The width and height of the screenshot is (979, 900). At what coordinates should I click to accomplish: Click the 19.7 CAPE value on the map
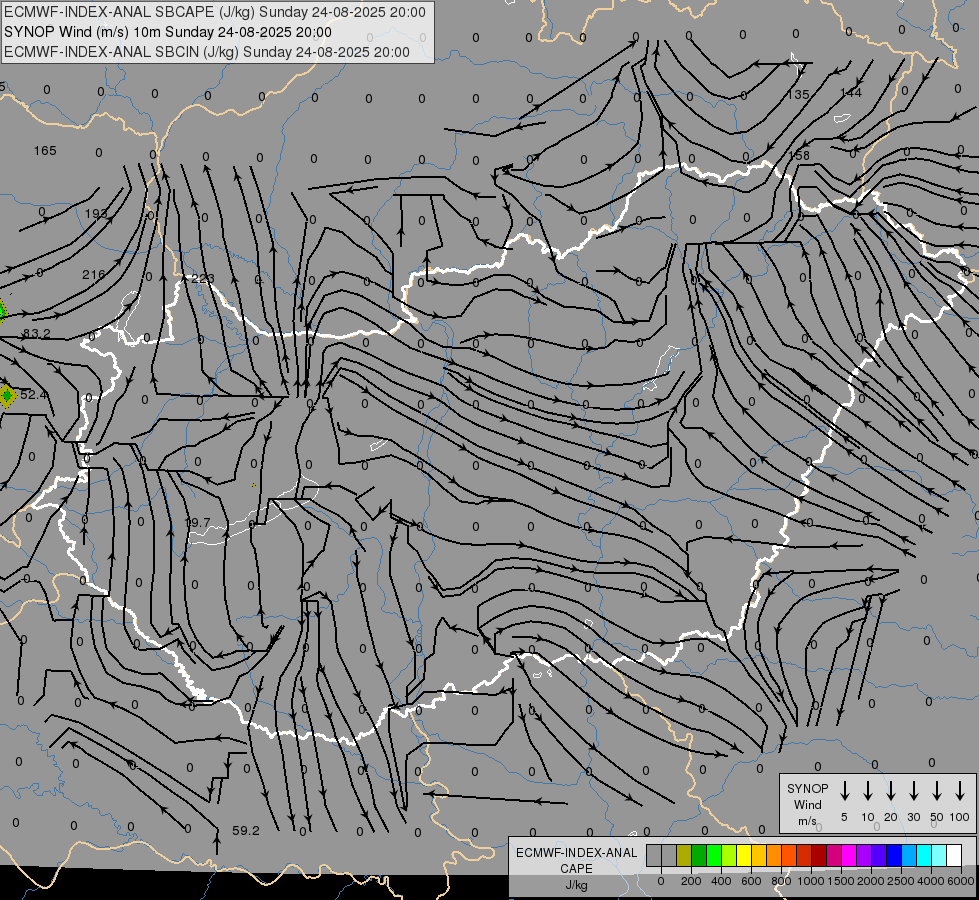pos(198,523)
